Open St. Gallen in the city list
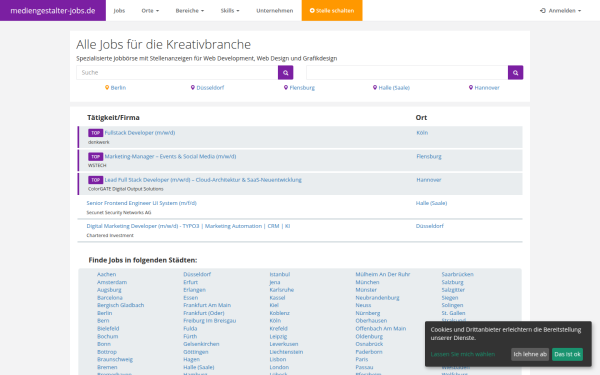600x375 pixels. [x=453, y=313]
